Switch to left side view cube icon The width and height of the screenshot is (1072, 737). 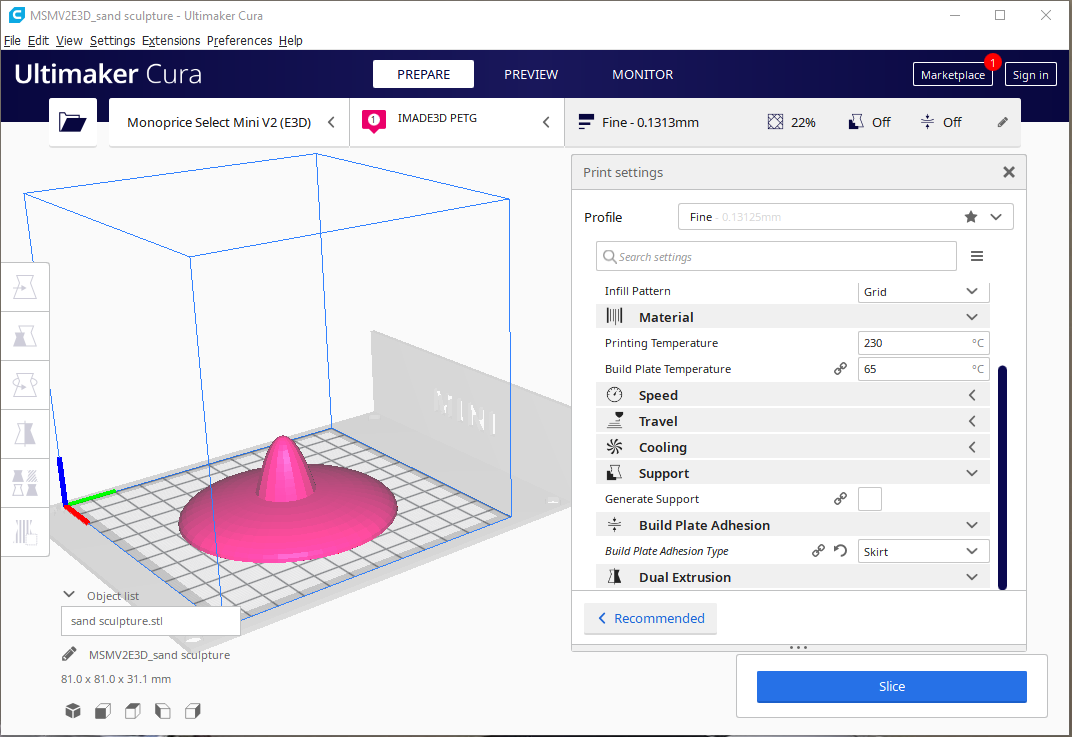[x=163, y=711]
